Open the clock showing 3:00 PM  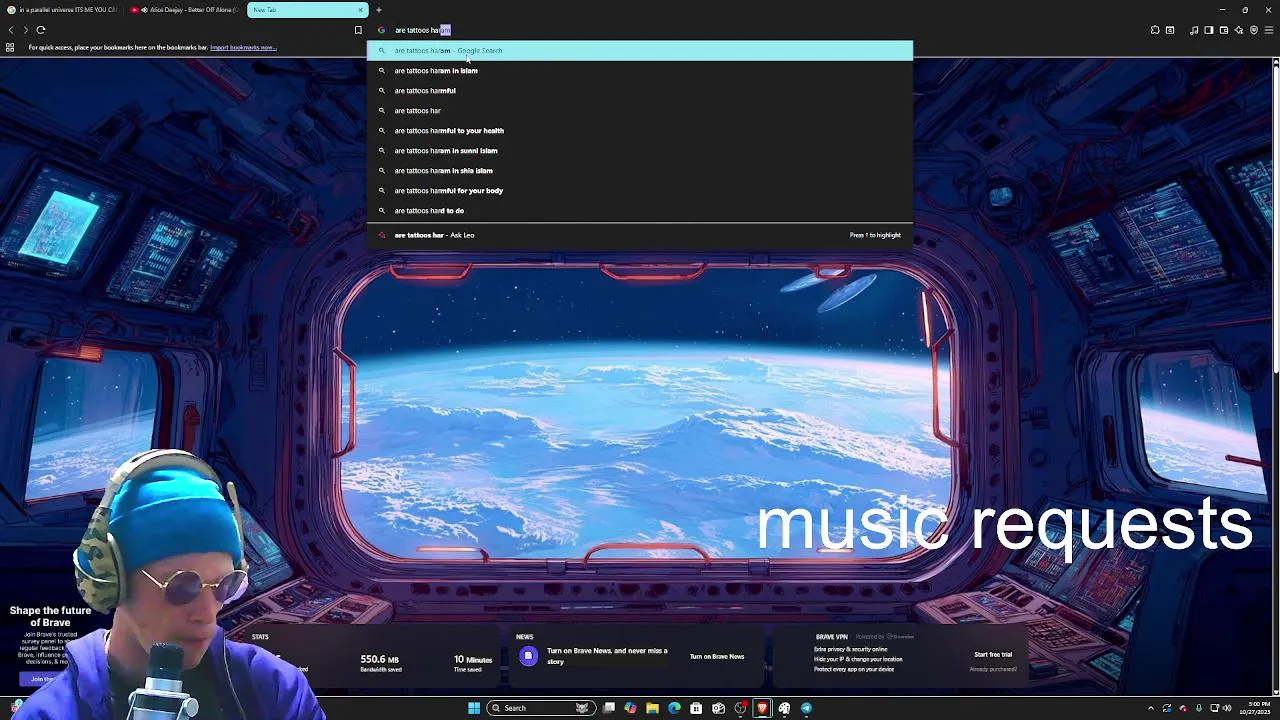pos(1254,708)
